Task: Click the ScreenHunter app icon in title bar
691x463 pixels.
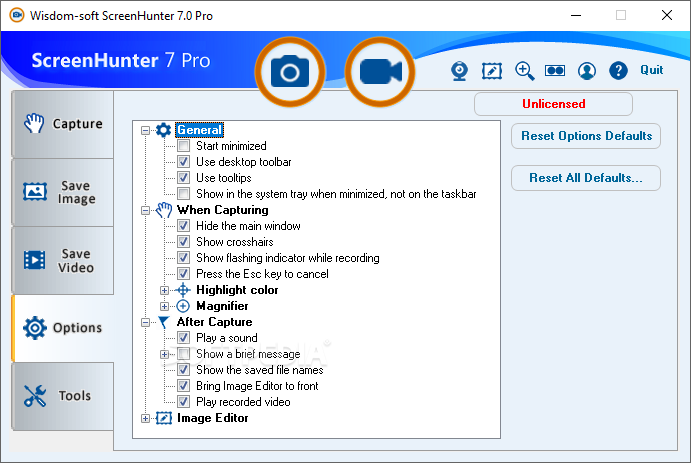Action: point(17,15)
